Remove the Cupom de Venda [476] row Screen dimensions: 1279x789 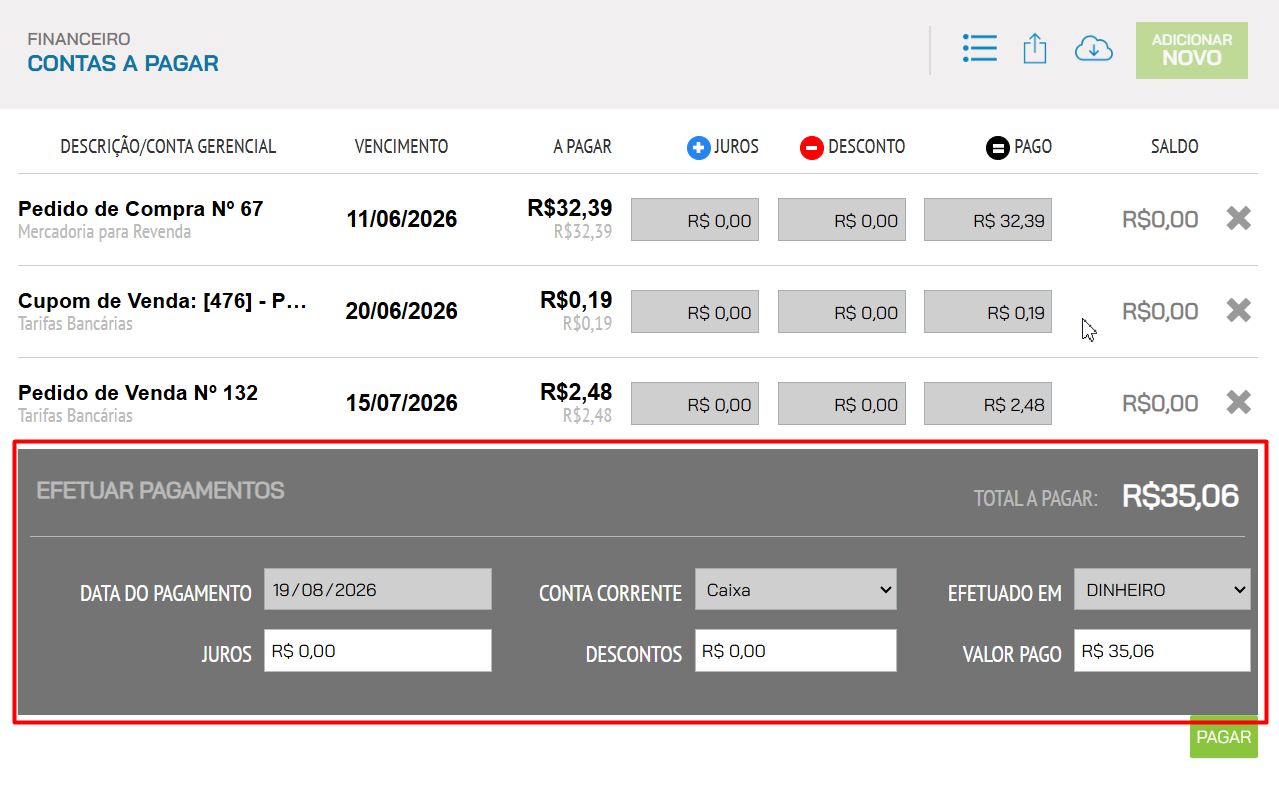tap(1239, 310)
